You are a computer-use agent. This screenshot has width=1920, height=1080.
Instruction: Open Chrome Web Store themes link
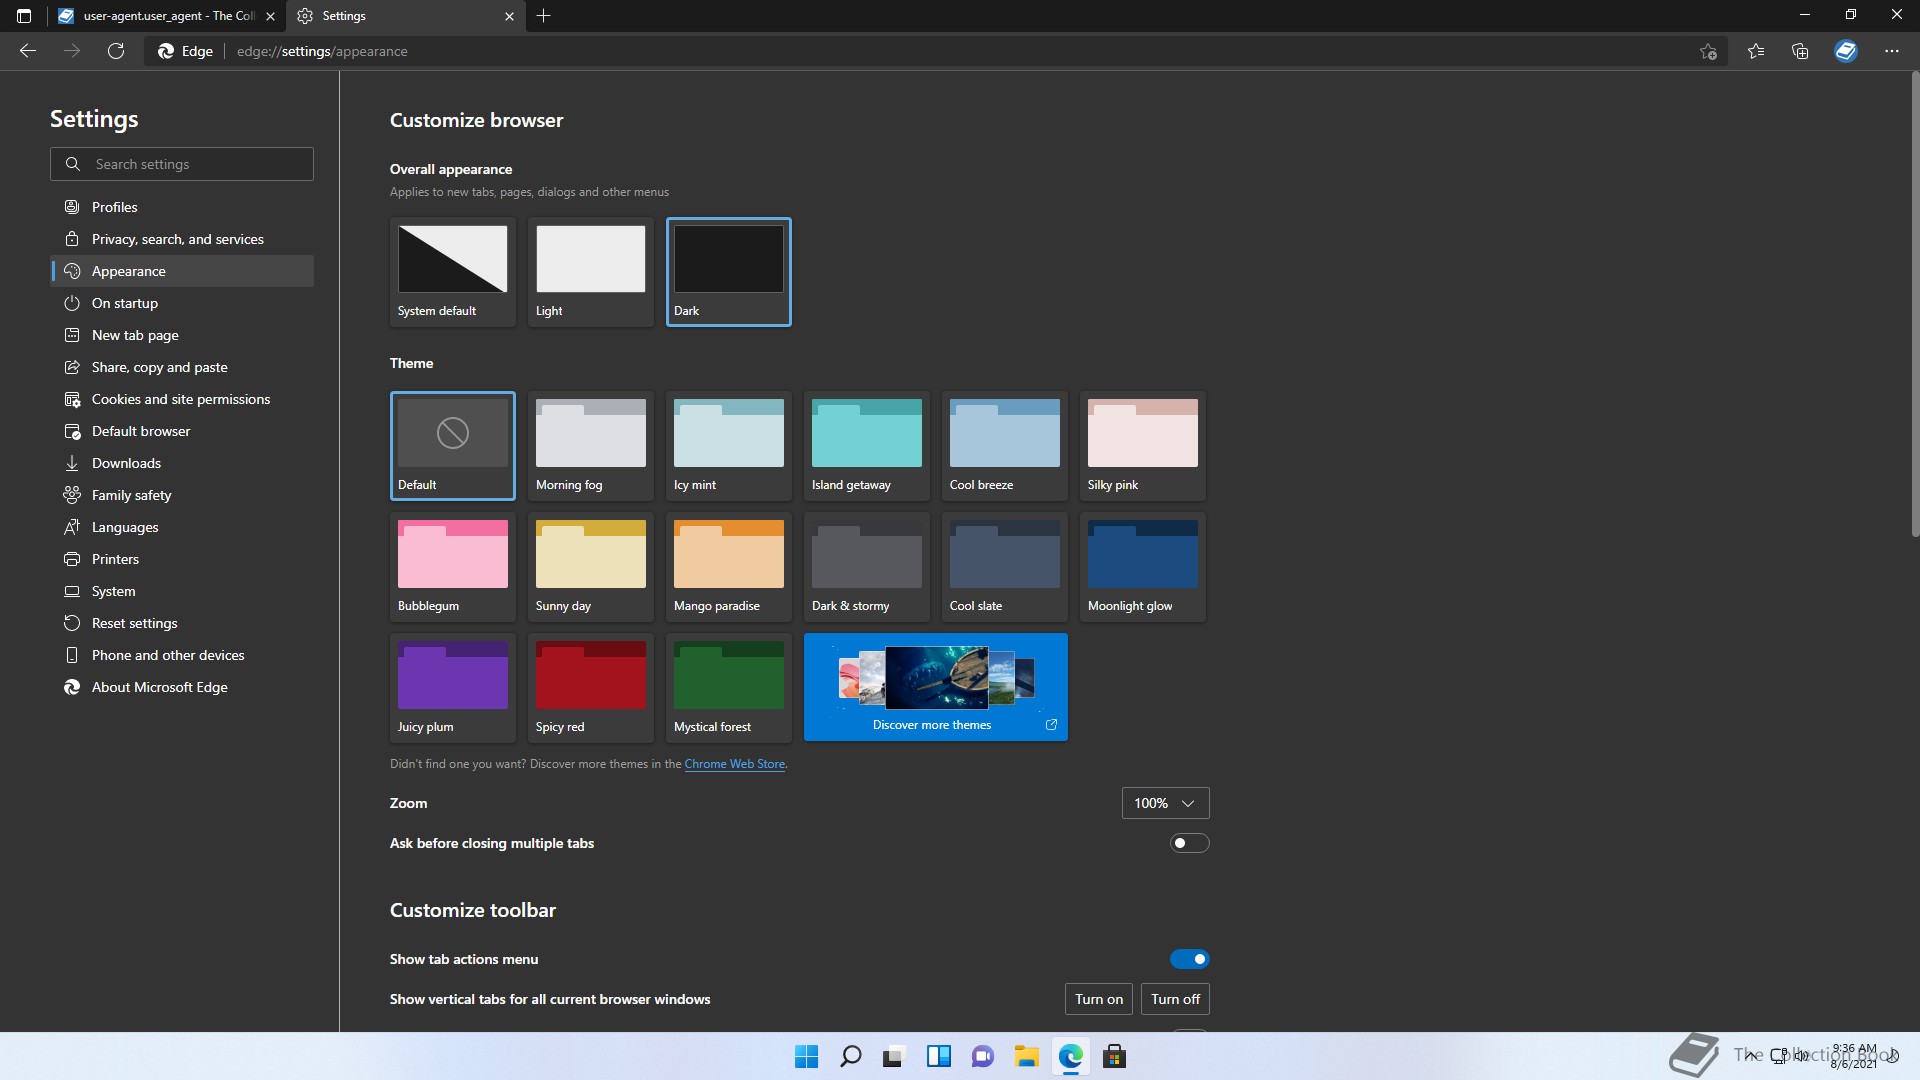click(733, 762)
